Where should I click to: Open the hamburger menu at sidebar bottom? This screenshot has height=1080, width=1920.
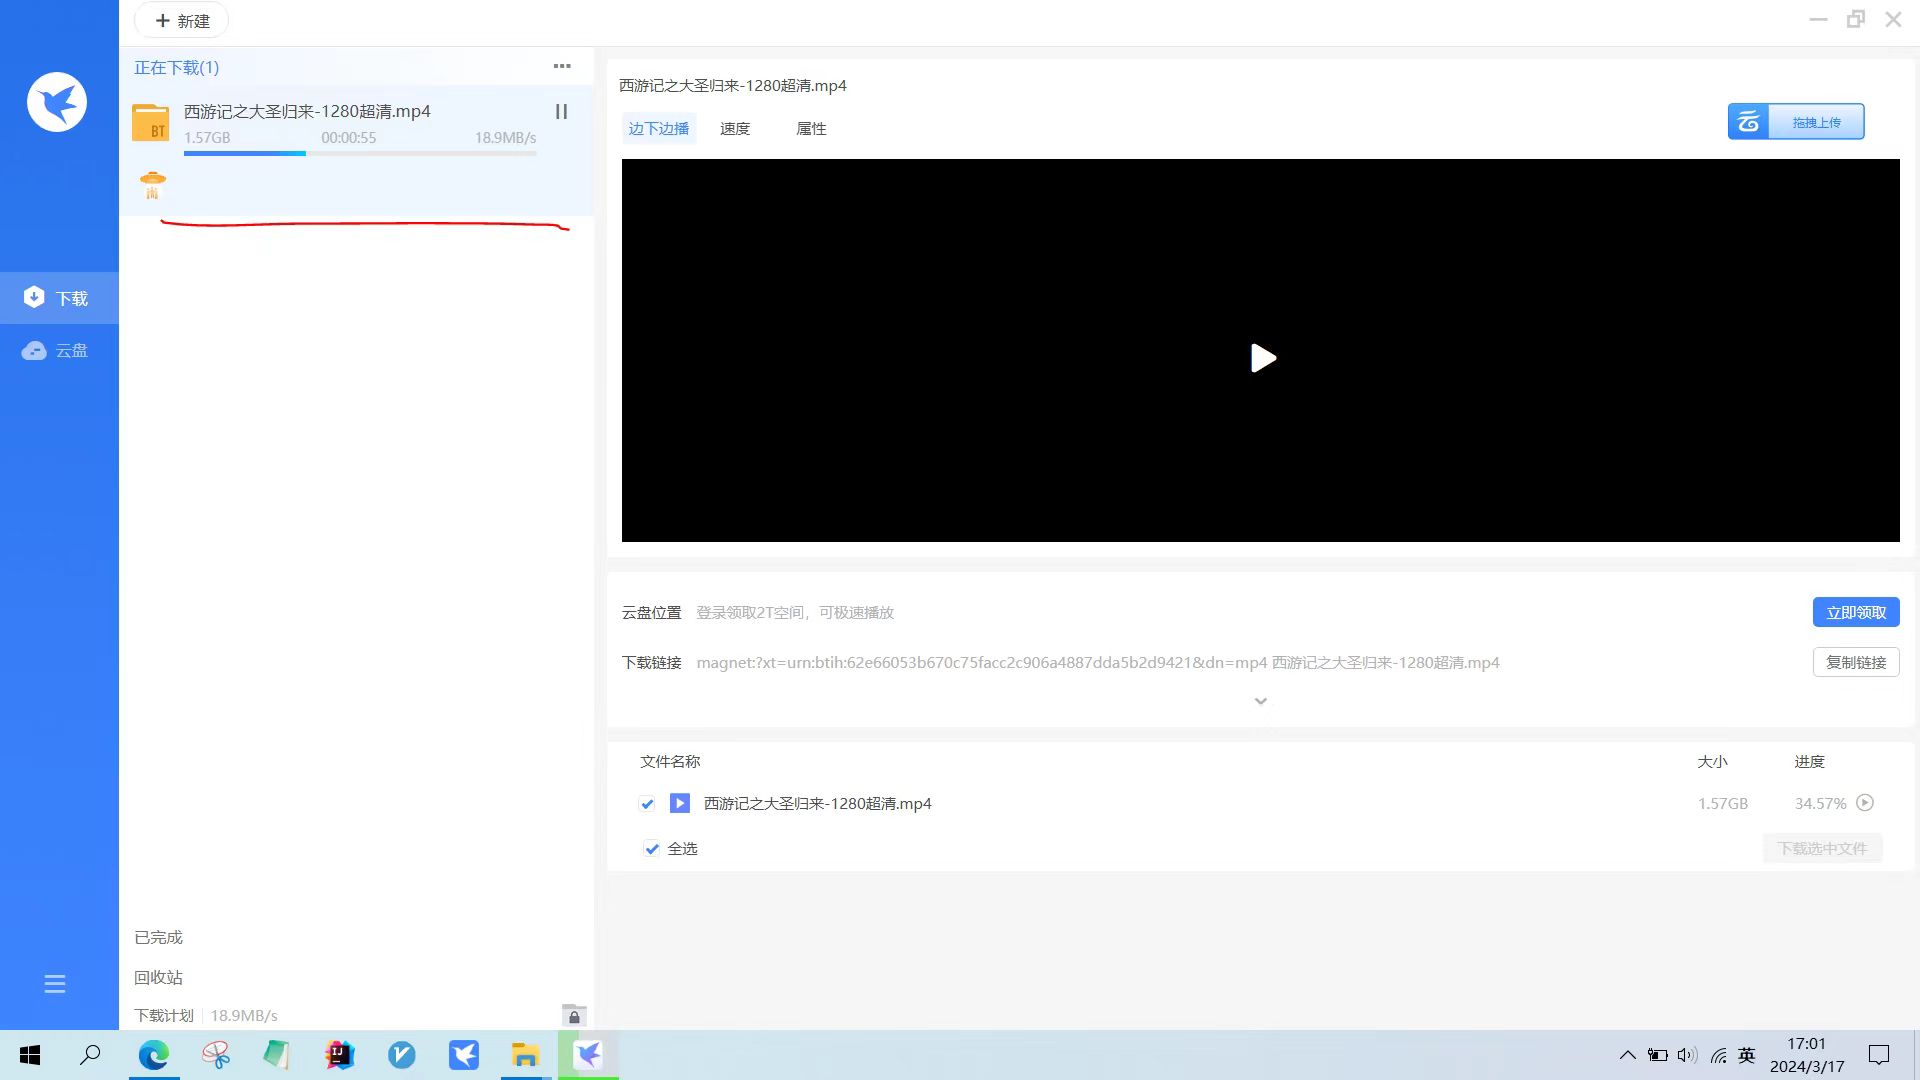[55, 984]
